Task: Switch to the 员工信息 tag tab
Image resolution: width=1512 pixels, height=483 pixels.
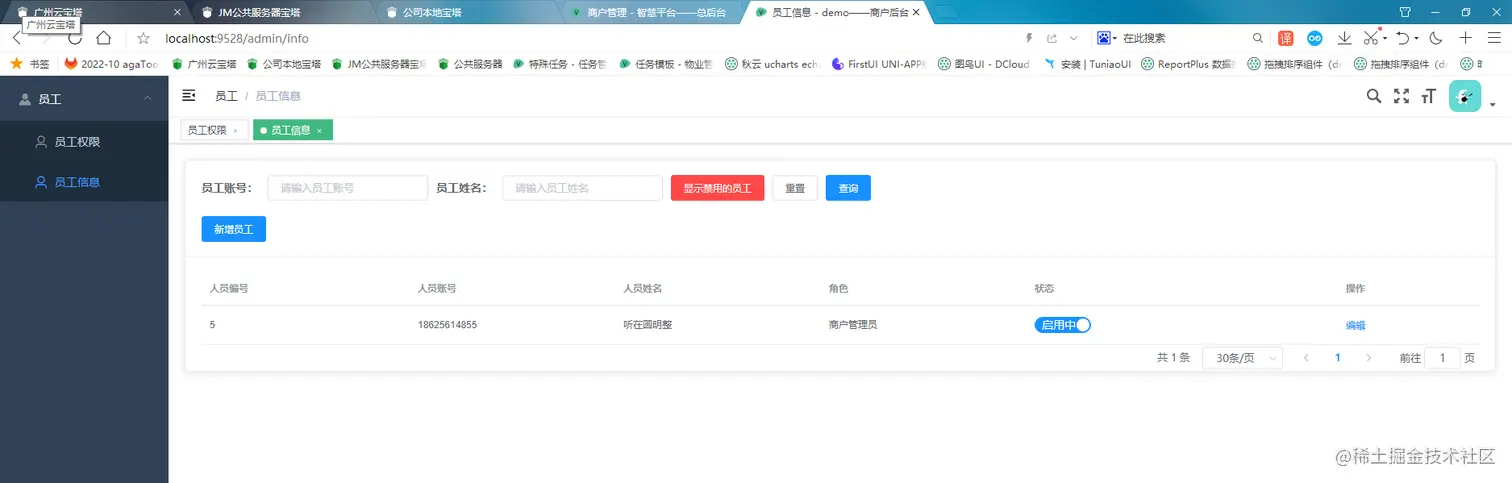Action: coord(291,131)
